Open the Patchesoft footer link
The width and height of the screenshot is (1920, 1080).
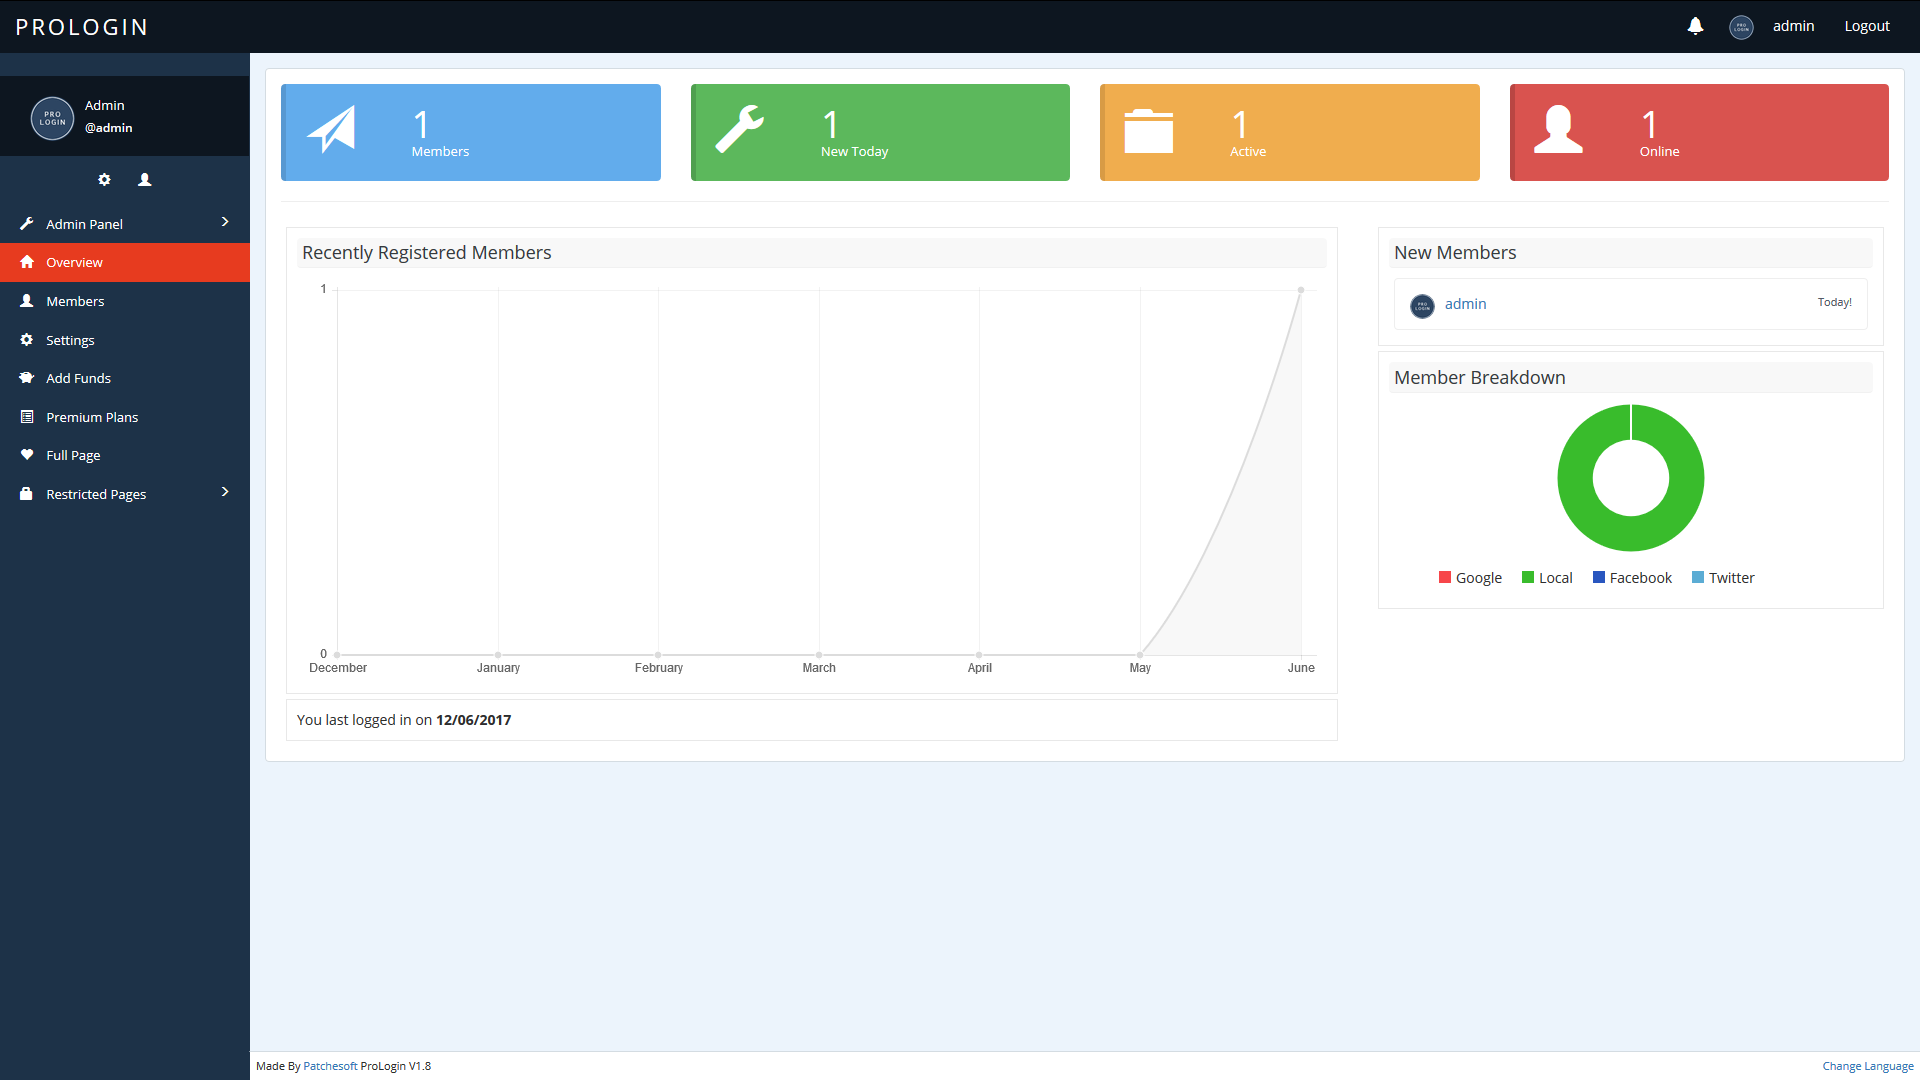tap(330, 1066)
